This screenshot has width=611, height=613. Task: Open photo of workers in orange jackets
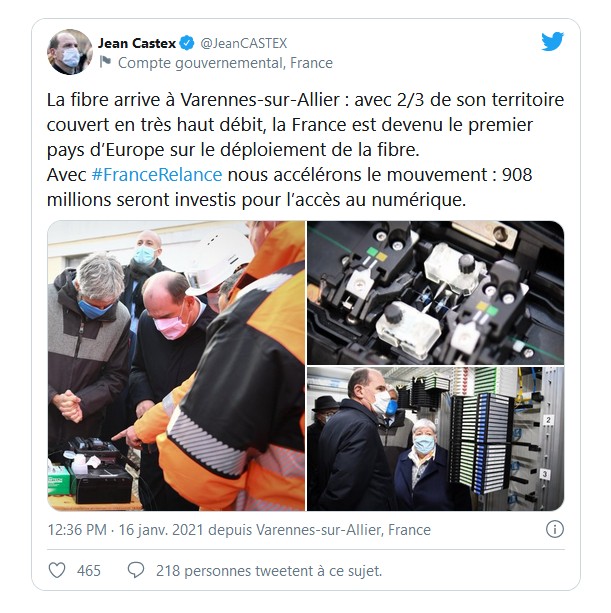176,366
